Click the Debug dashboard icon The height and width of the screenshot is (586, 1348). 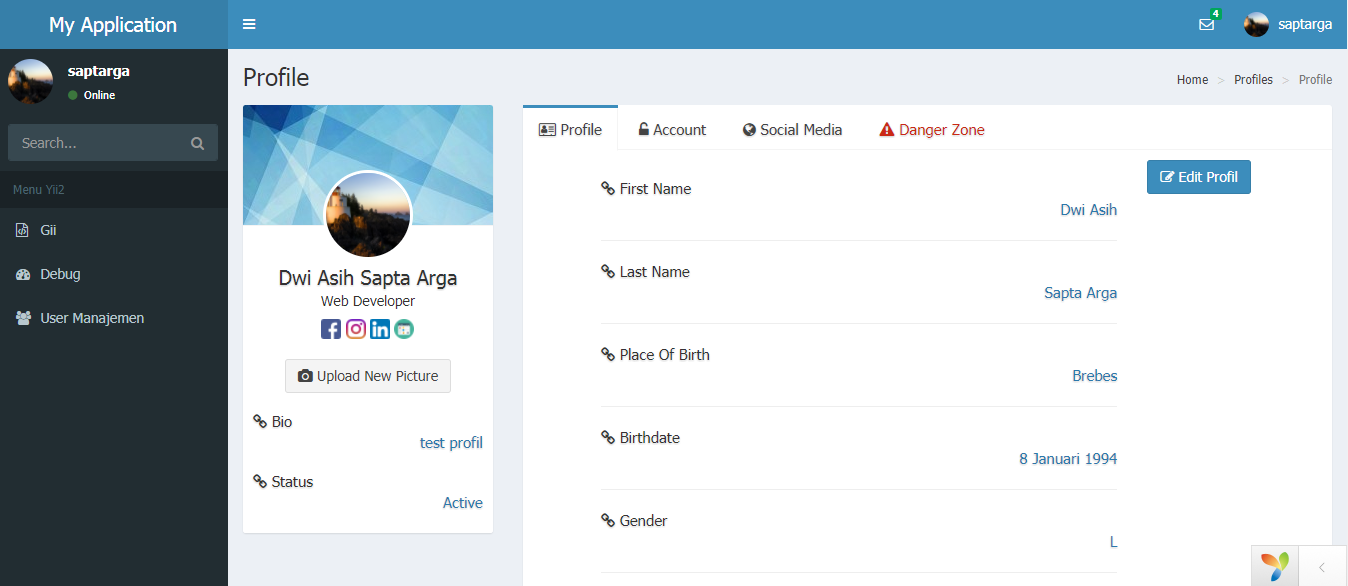[x=23, y=274]
